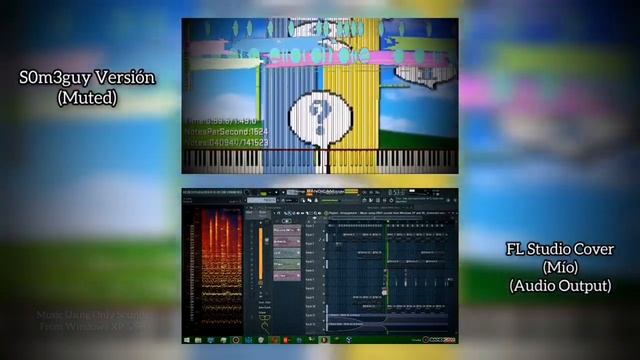This screenshot has height=360, width=640.
Task: Click the orange mixer master fader
Action: tap(261, 253)
